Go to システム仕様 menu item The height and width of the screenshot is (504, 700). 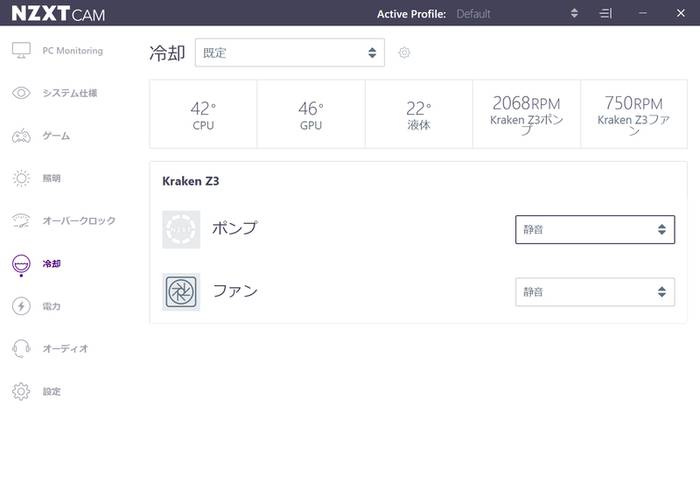[70, 93]
